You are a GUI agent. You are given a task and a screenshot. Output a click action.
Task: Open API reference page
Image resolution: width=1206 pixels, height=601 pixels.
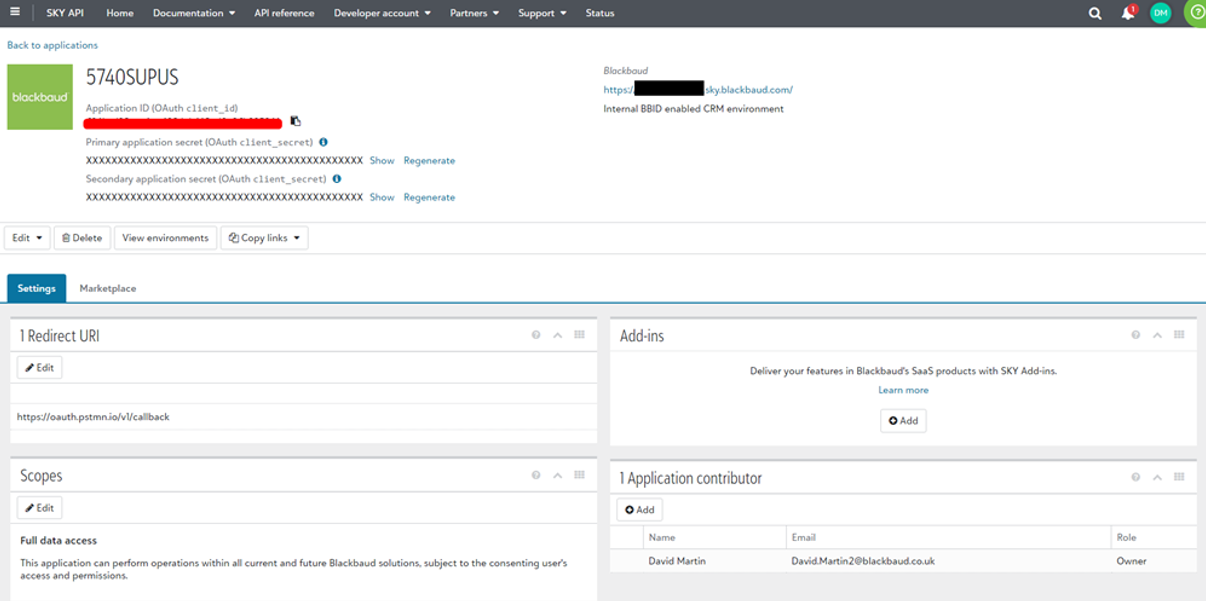(x=284, y=13)
